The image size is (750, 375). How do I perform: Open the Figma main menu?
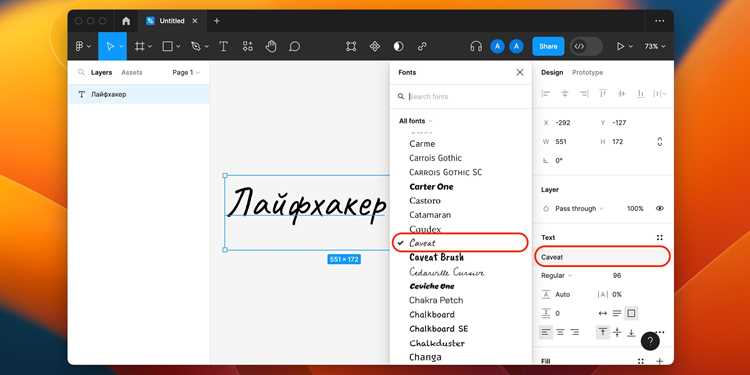point(80,46)
